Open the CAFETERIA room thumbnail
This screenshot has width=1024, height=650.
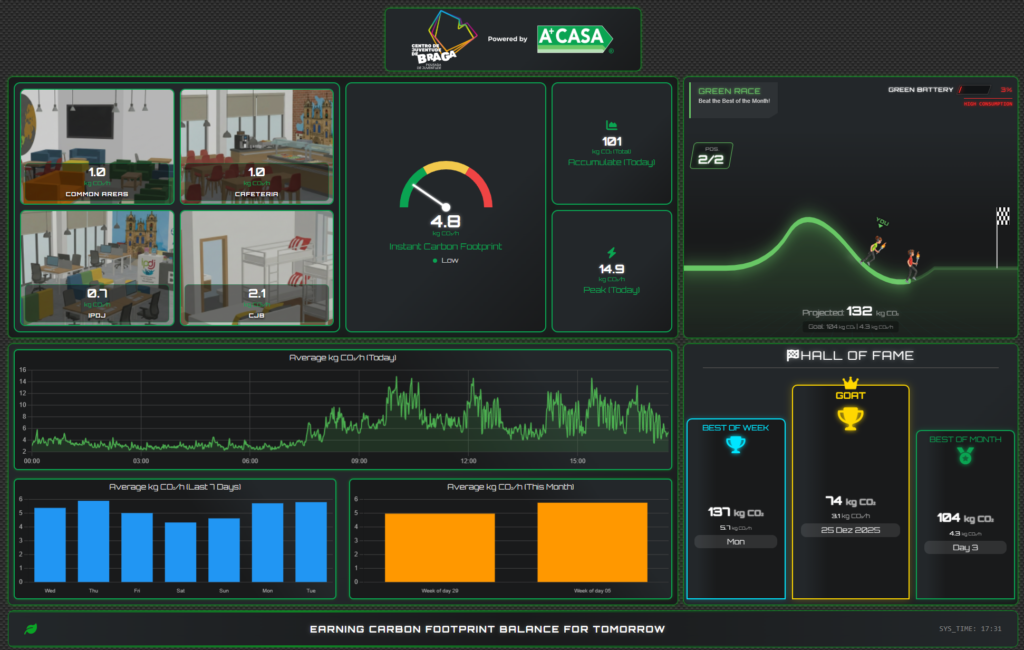coord(257,145)
